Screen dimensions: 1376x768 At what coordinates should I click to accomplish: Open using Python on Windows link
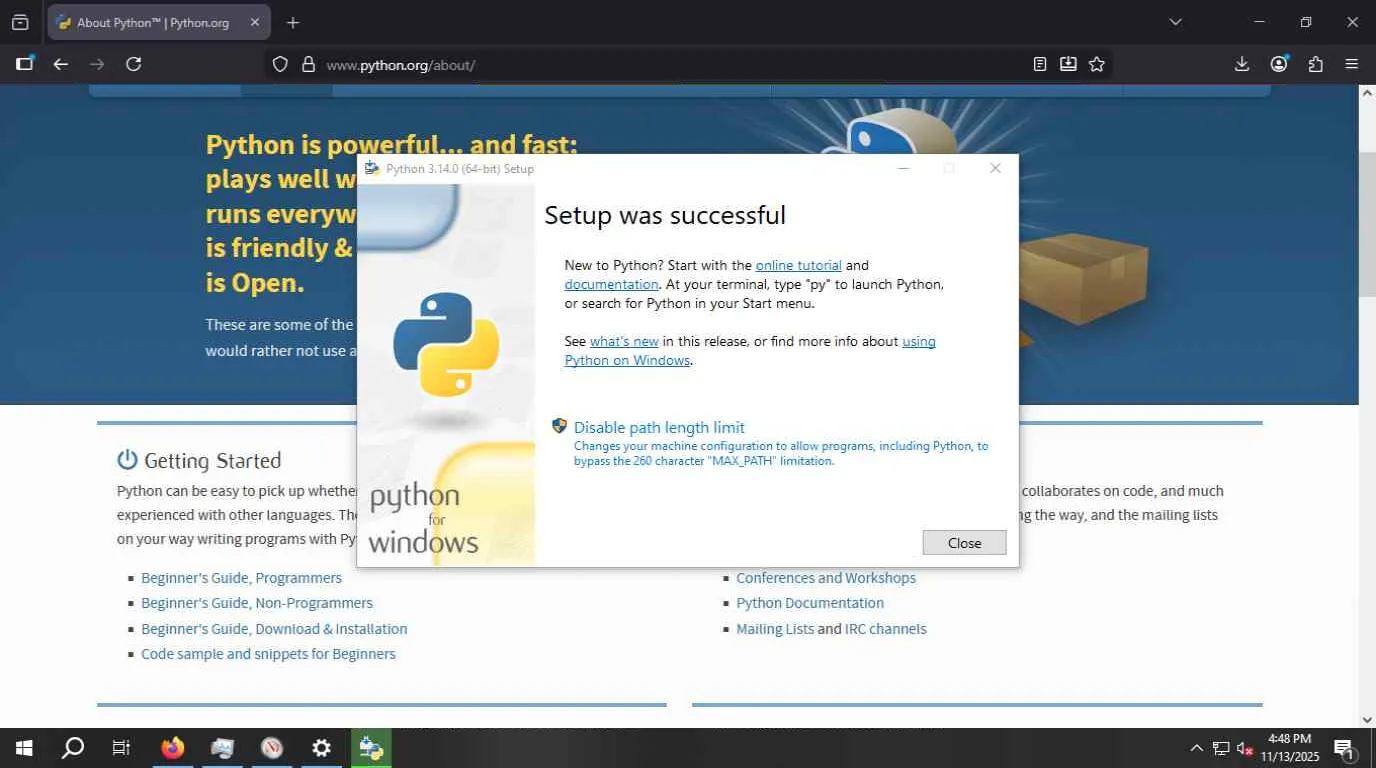coord(750,351)
